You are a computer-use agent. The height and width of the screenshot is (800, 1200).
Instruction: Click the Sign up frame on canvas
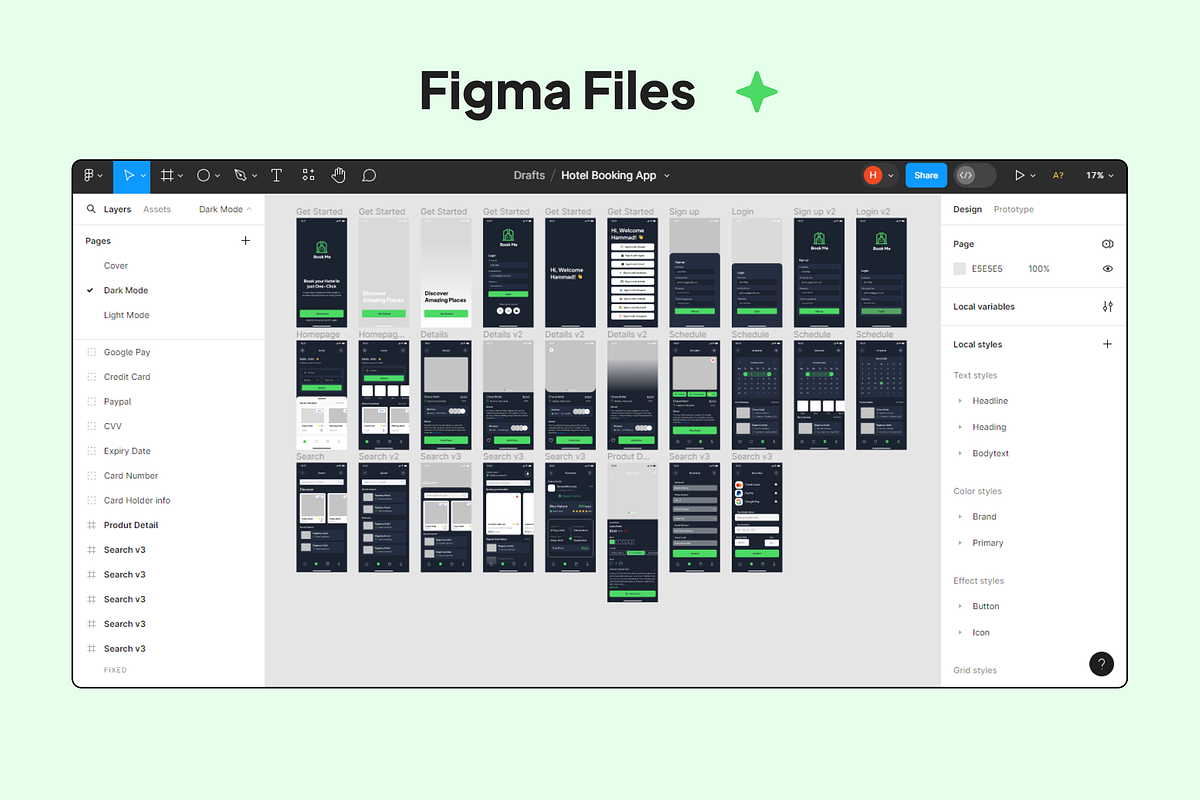pos(694,273)
